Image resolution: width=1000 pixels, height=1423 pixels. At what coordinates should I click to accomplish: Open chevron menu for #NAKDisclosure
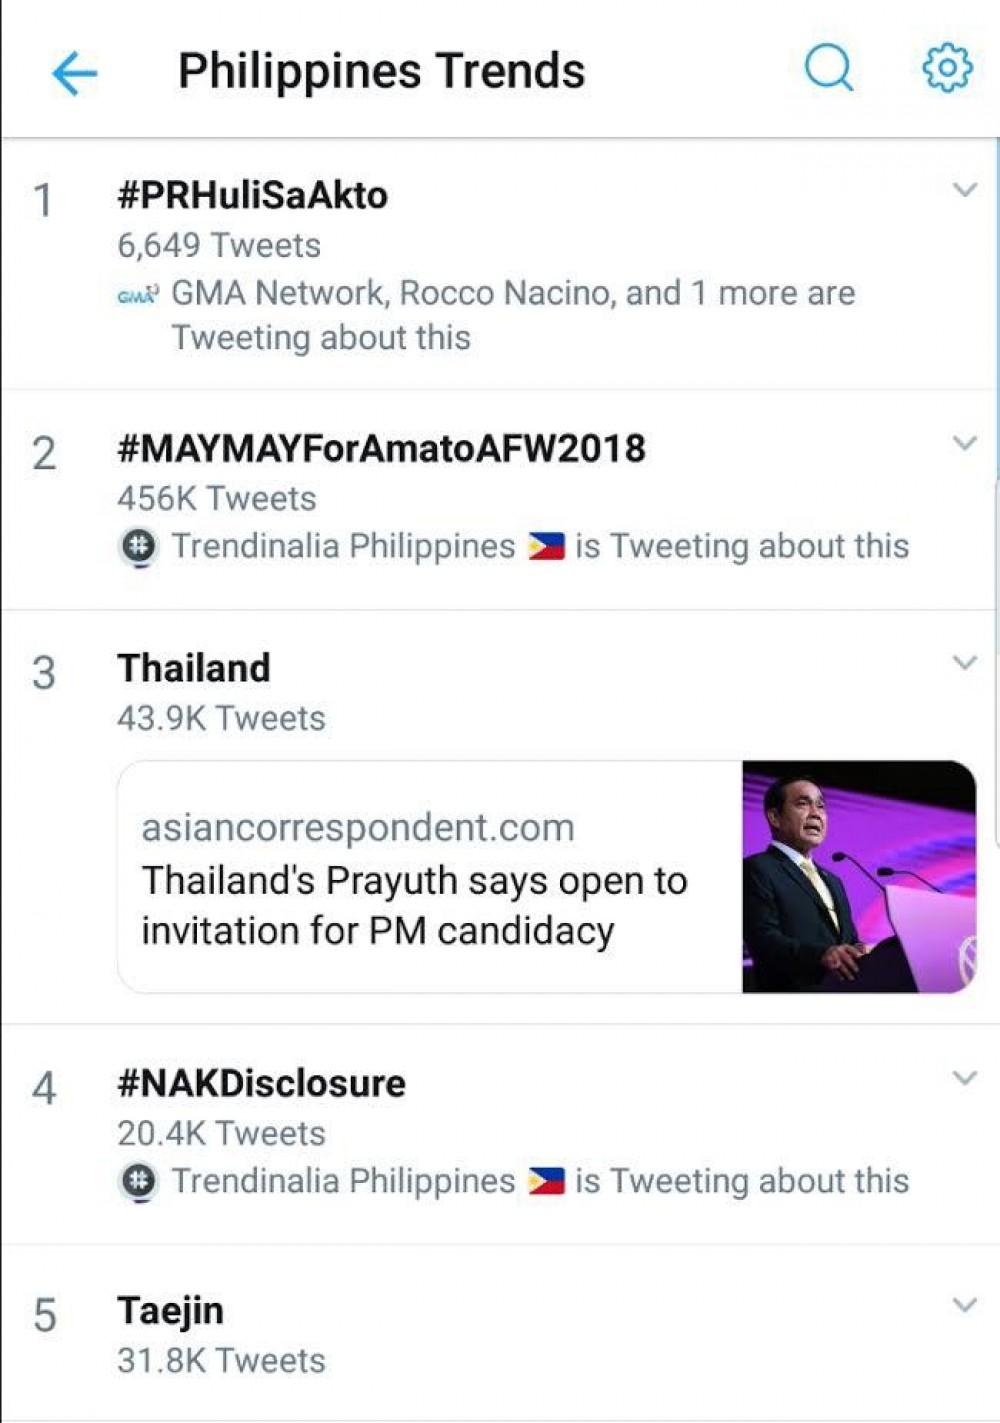pyautogui.click(x=964, y=1077)
